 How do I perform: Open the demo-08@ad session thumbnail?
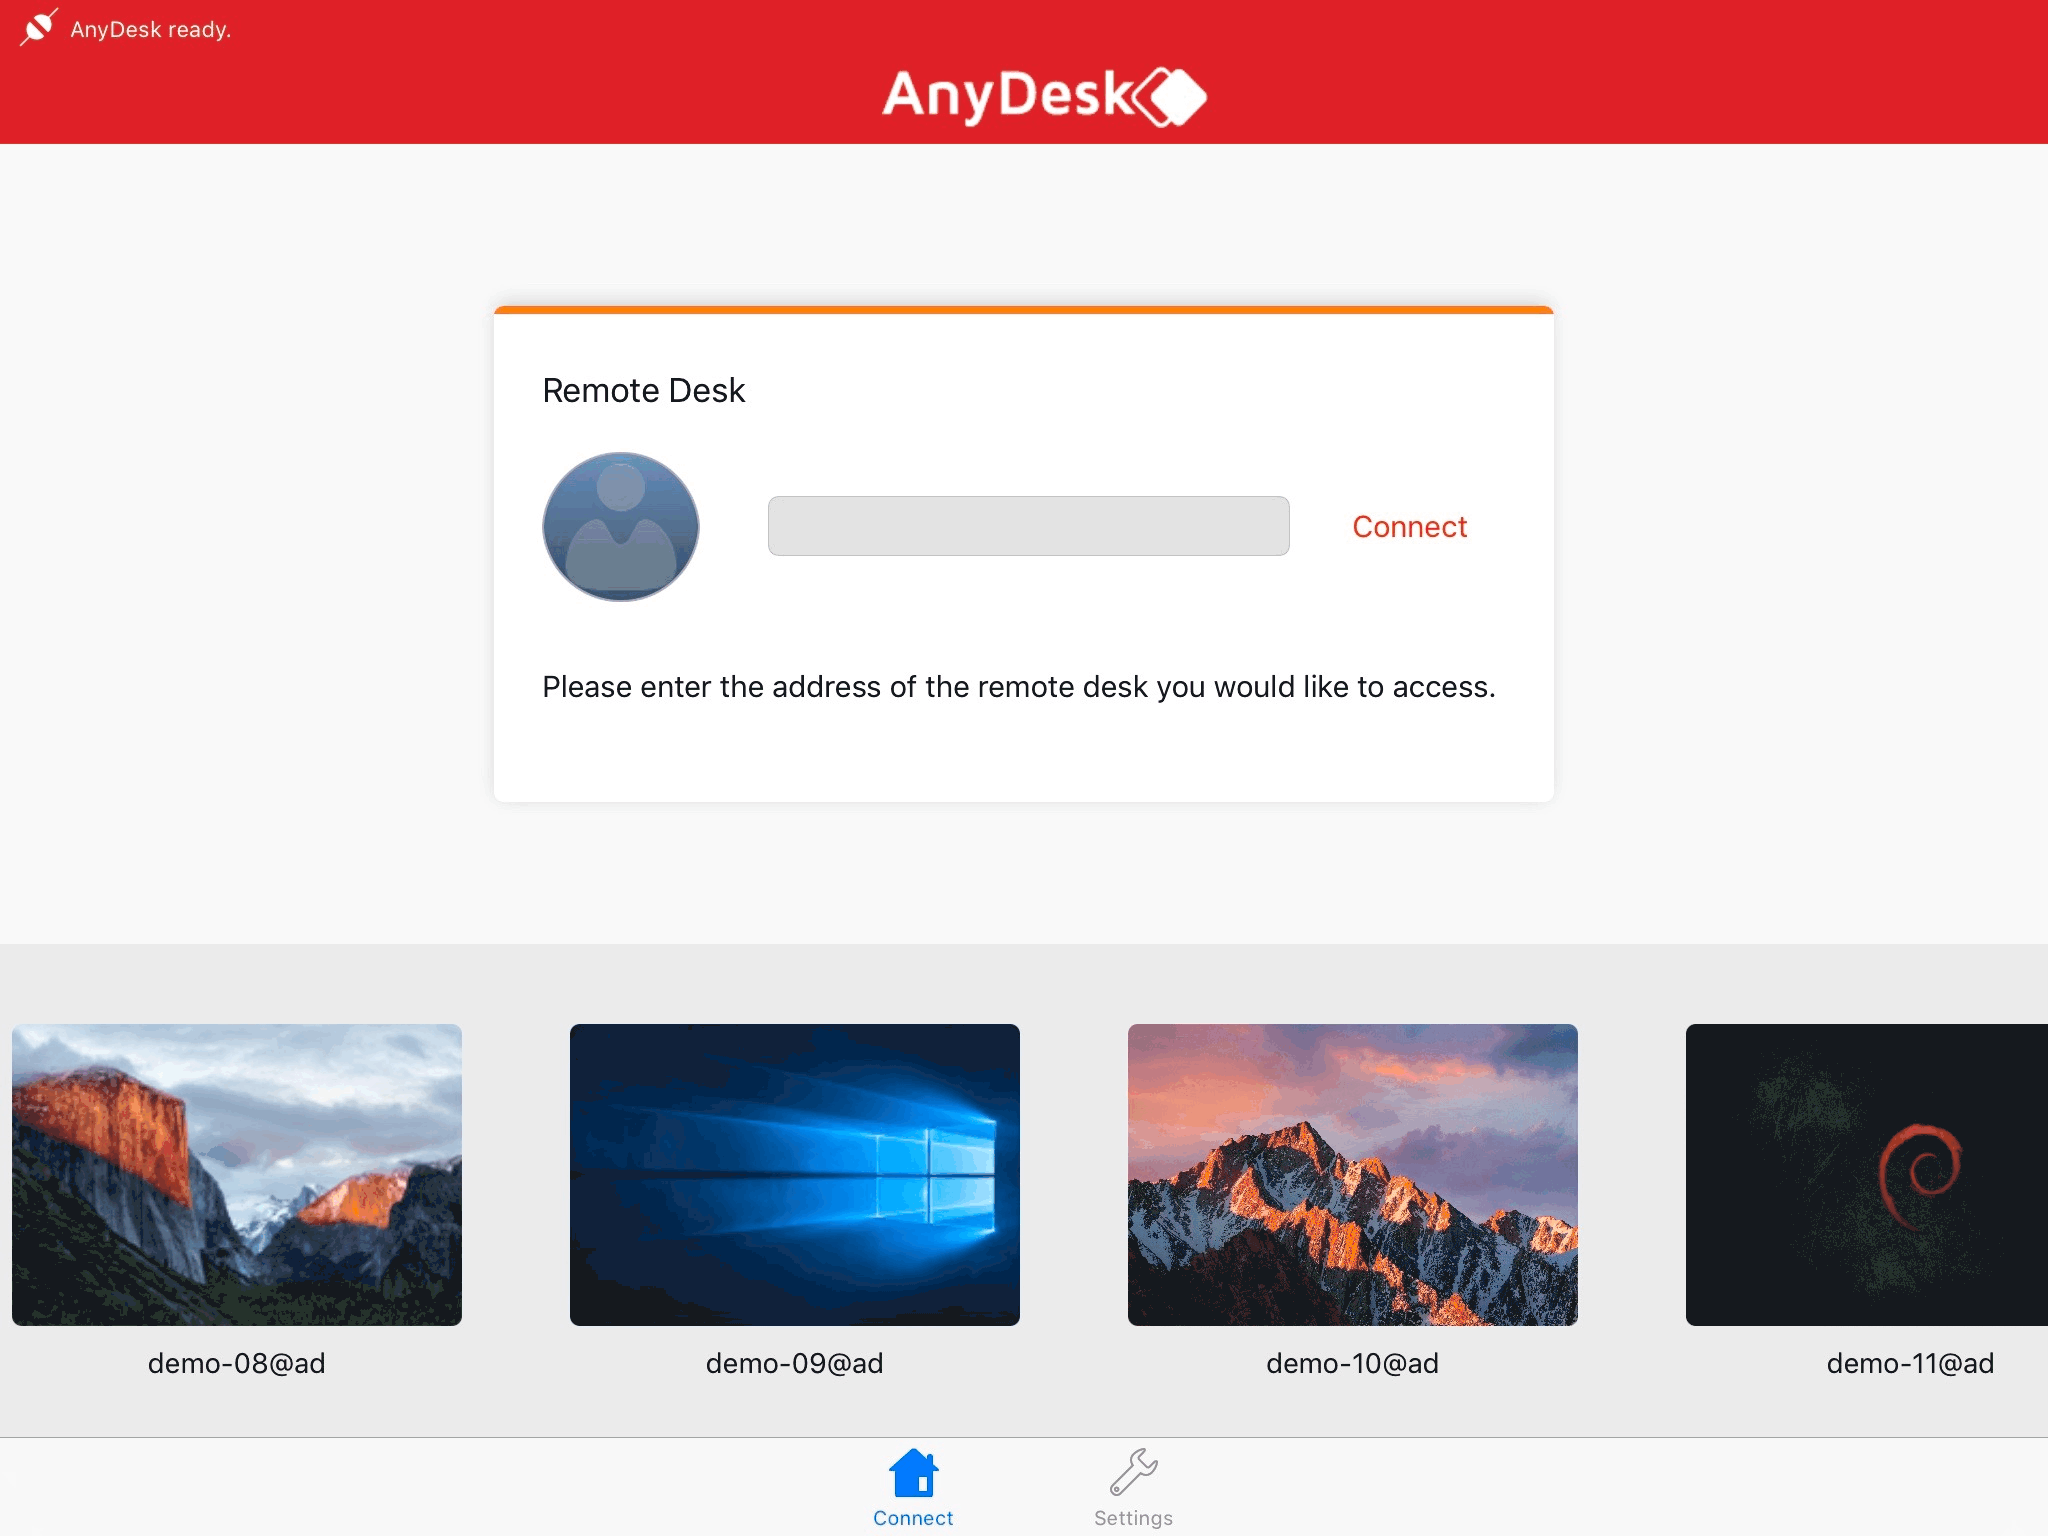[x=236, y=1175]
